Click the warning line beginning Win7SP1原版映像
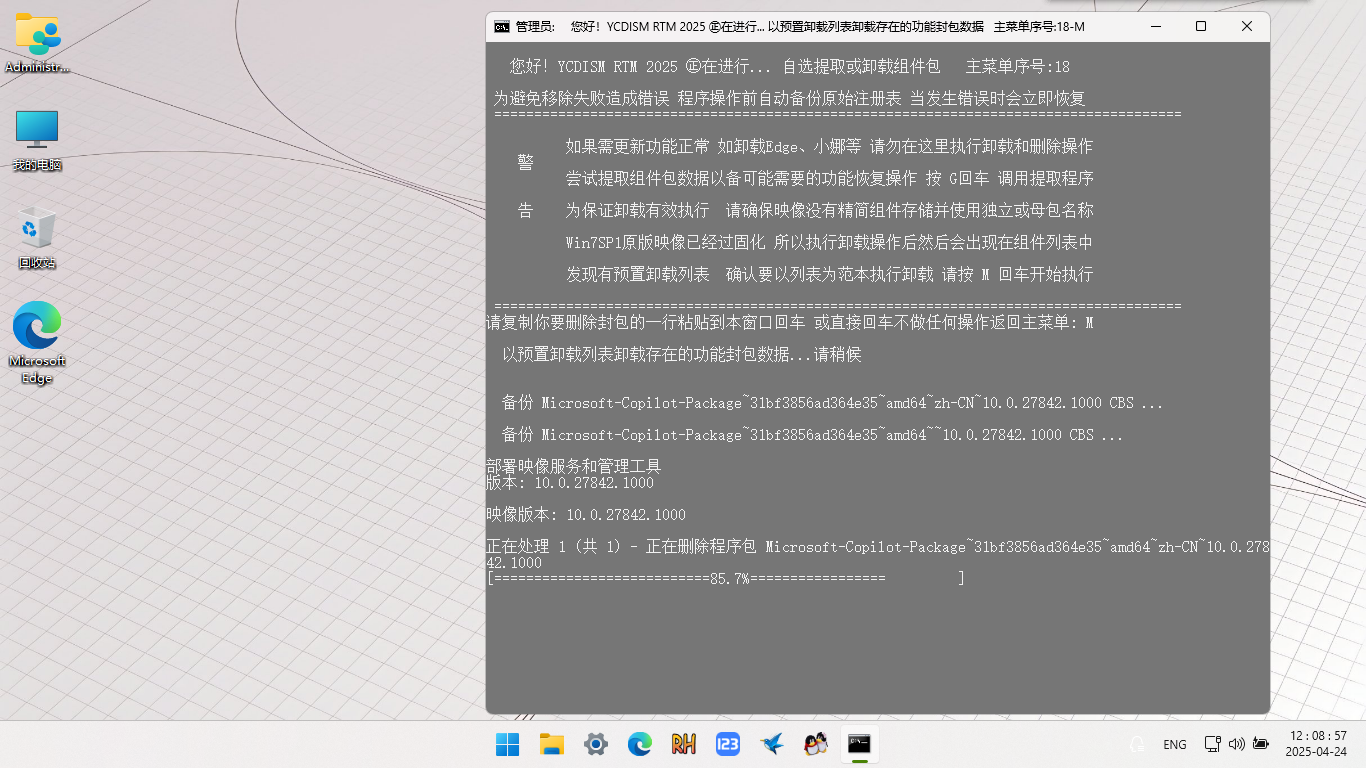The width and height of the screenshot is (1366, 768). (829, 243)
